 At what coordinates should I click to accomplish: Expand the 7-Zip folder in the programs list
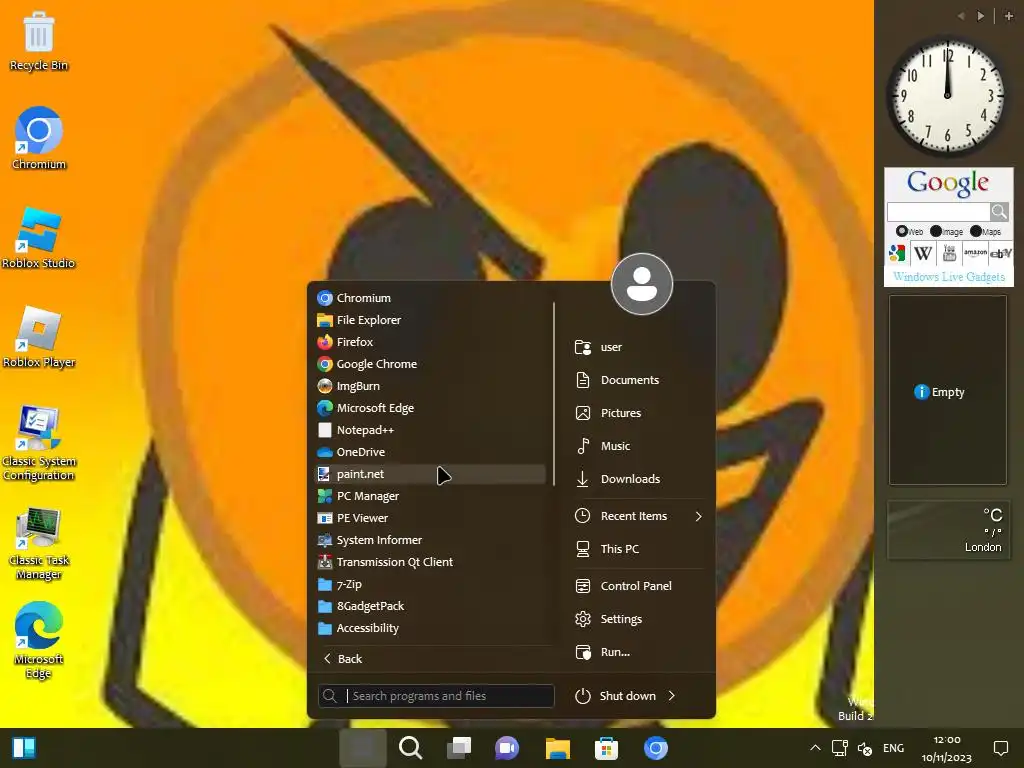pos(430,584)
